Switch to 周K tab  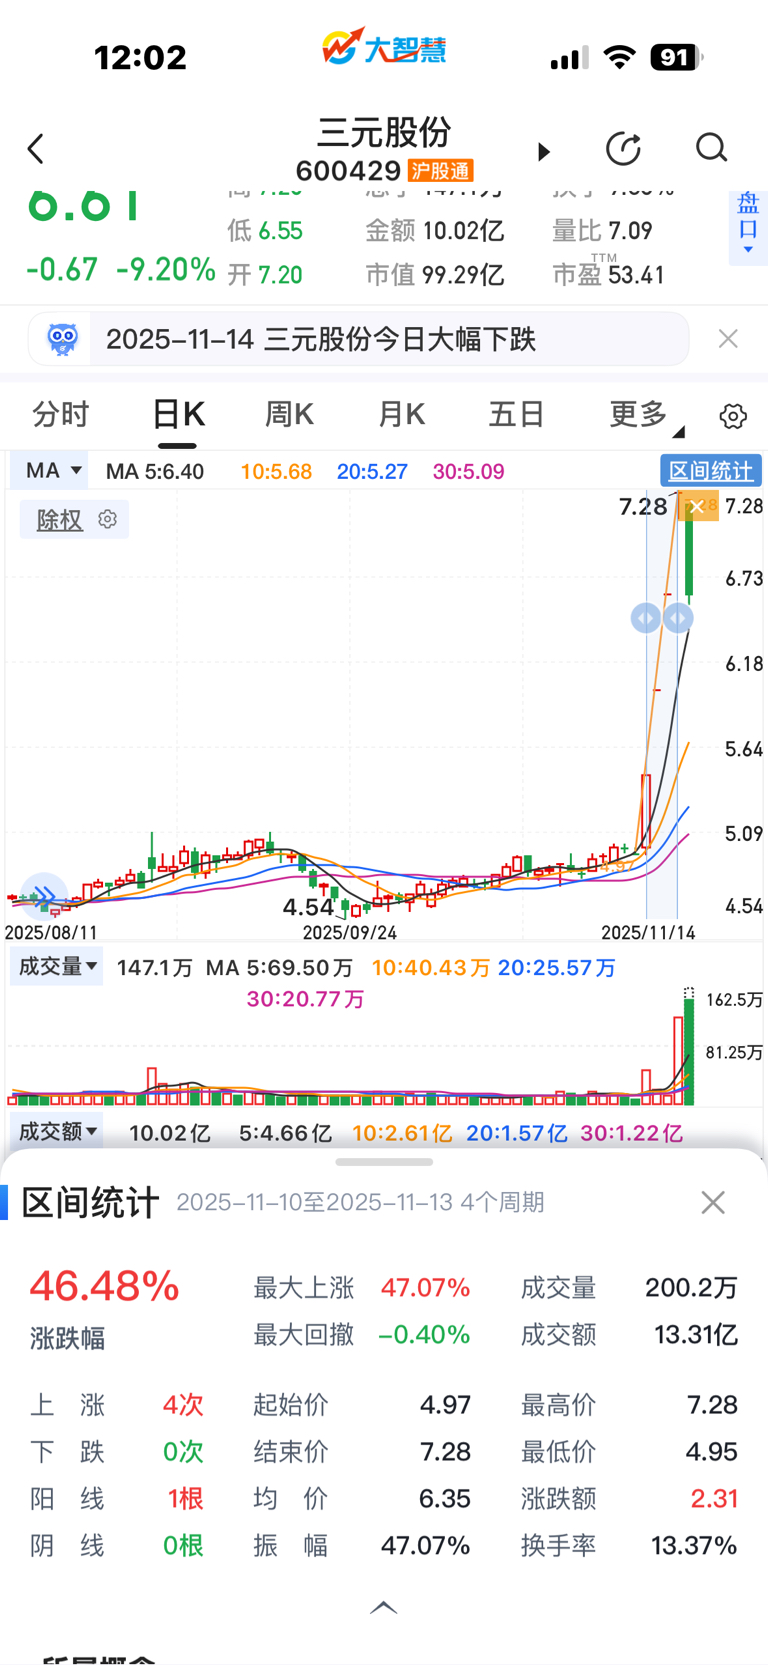pyautogui.click(x=289, y=414)
